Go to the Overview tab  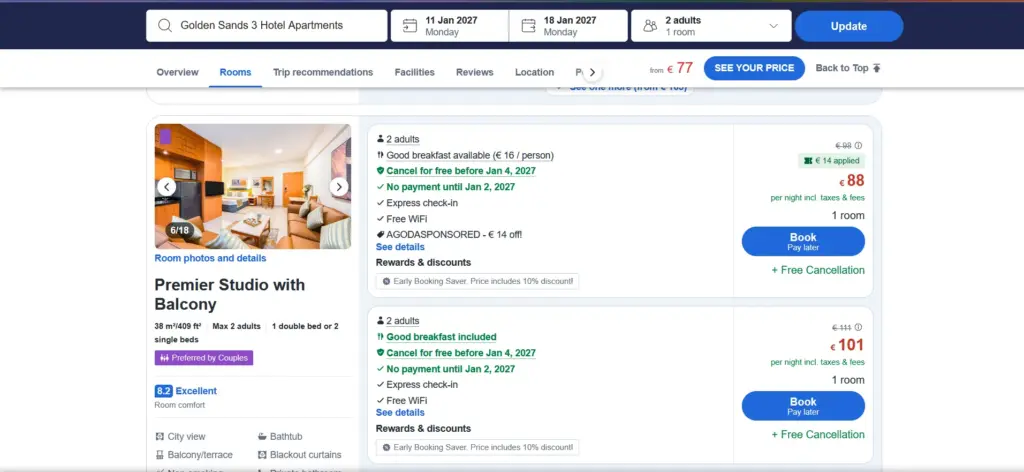(178, 72)
